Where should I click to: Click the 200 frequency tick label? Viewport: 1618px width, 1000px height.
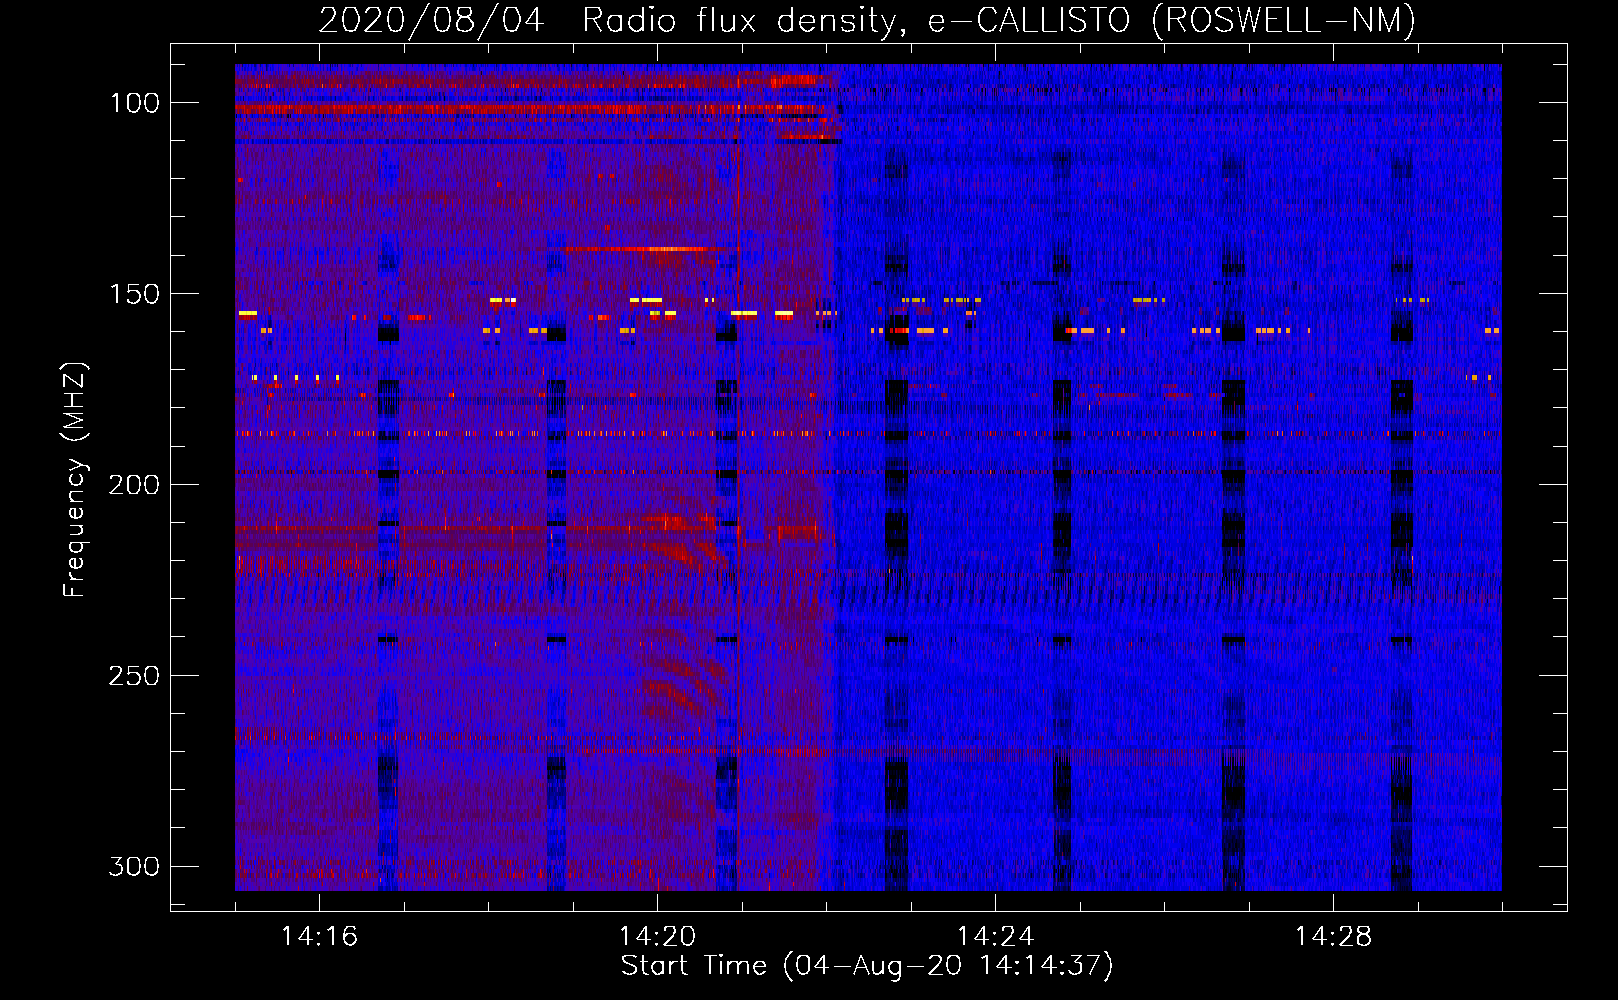tap(134, 485)
